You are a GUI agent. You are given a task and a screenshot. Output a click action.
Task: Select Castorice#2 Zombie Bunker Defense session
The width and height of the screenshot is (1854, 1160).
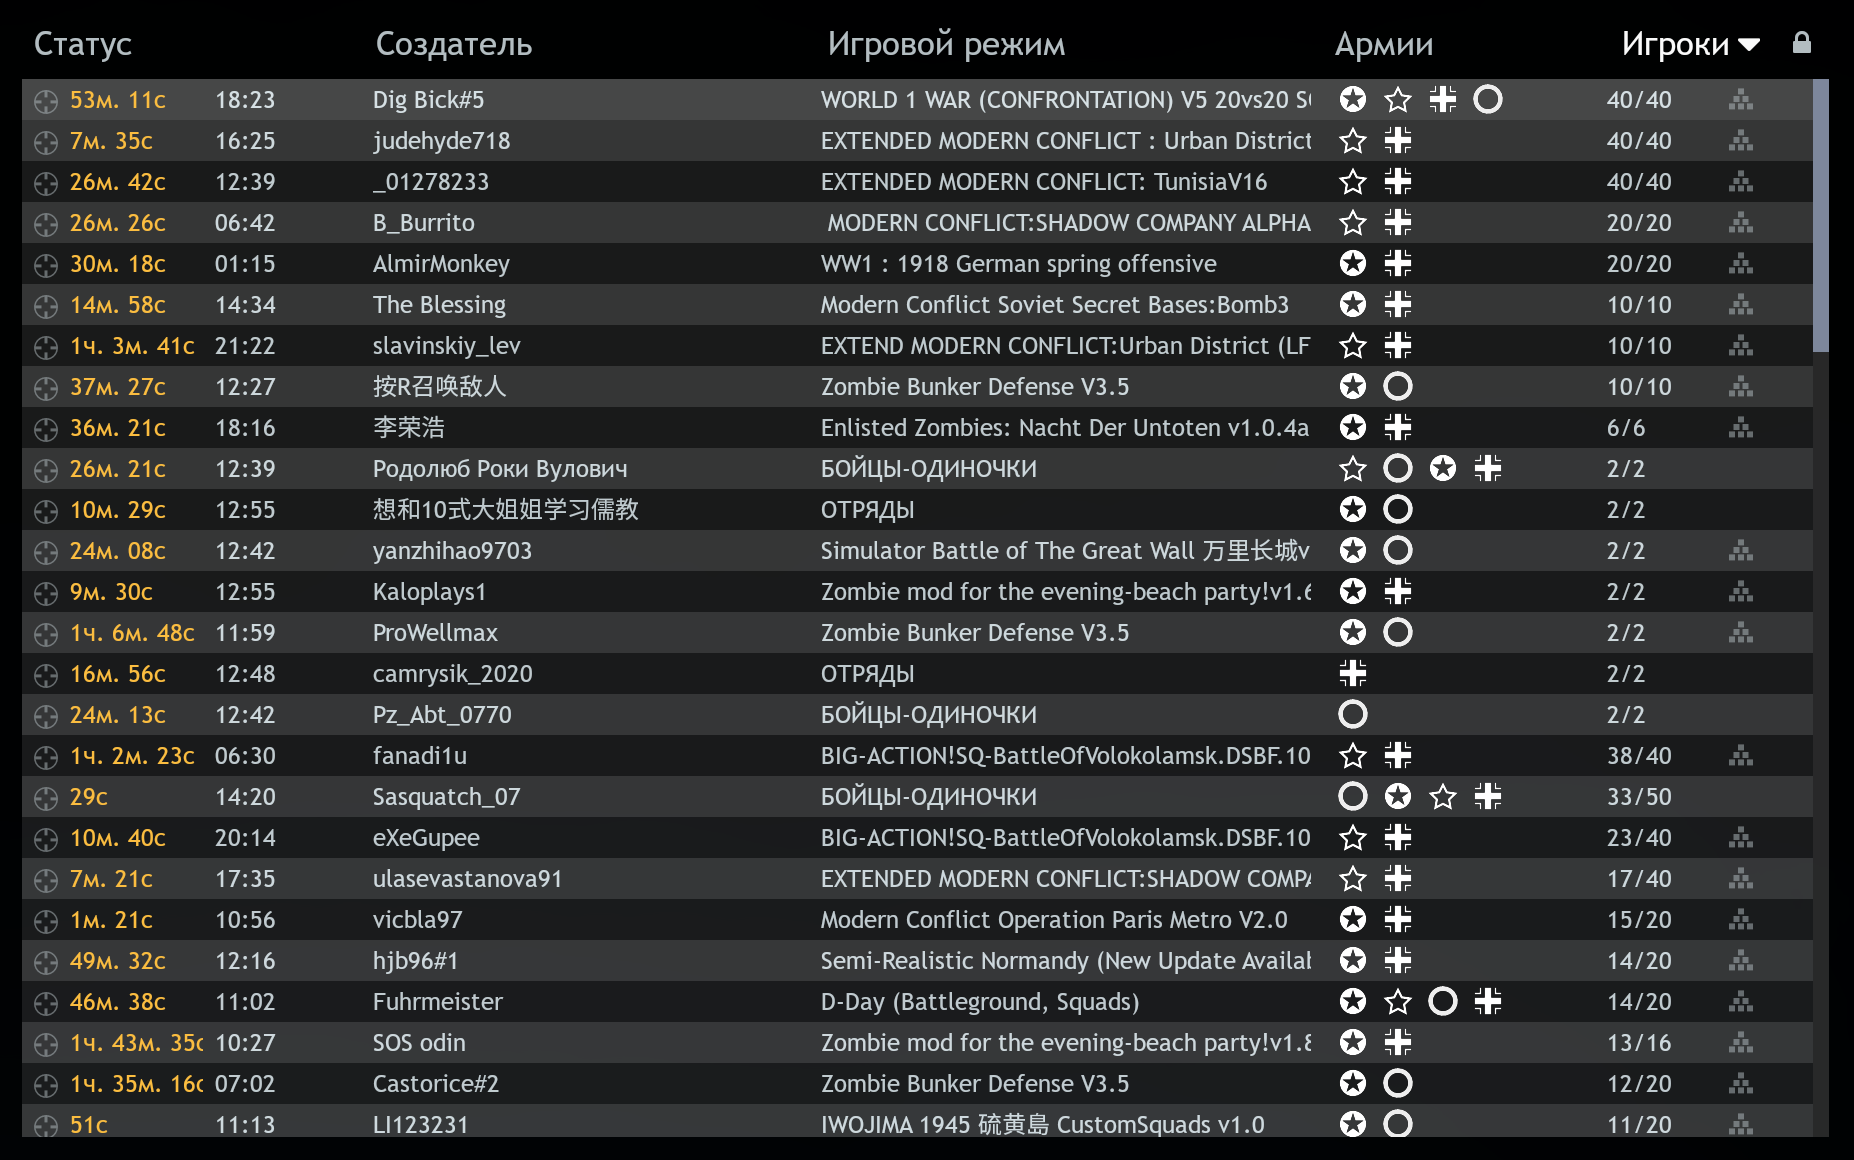[x=974, y=1084]
